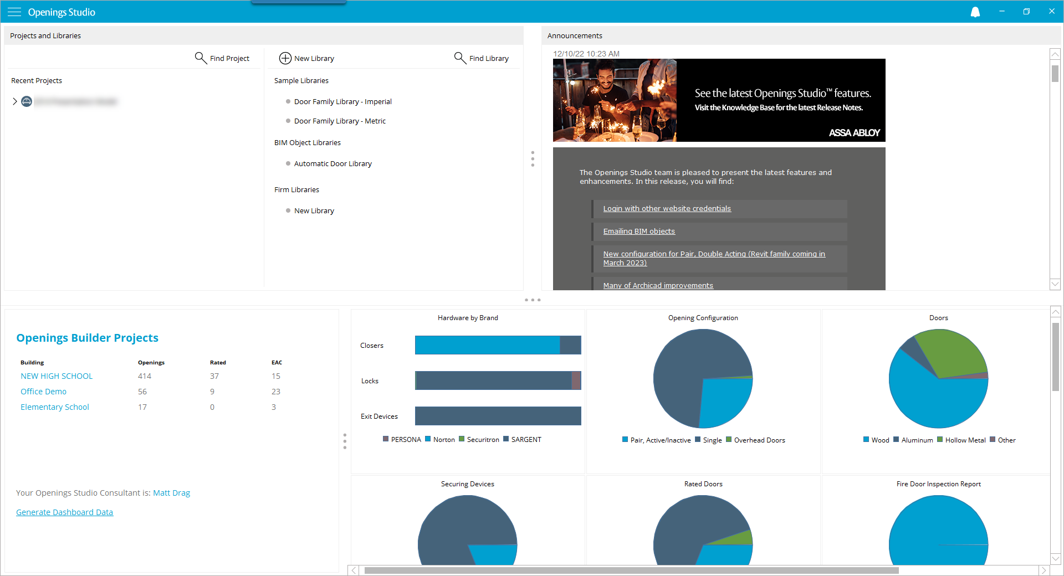This screenshot has height=576, width=1064.
Task: Click the Locks bar in Hardware chart
Action: [x=498, y=381]
